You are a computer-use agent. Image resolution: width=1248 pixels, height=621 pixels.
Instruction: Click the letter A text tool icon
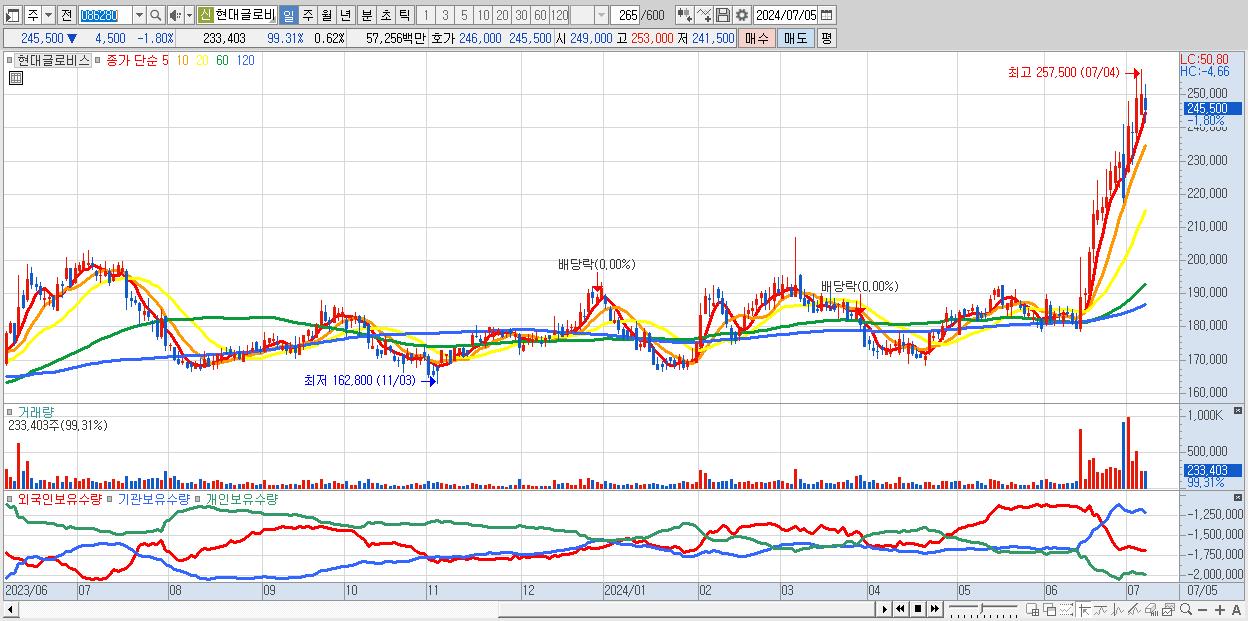coord(1236,610)
